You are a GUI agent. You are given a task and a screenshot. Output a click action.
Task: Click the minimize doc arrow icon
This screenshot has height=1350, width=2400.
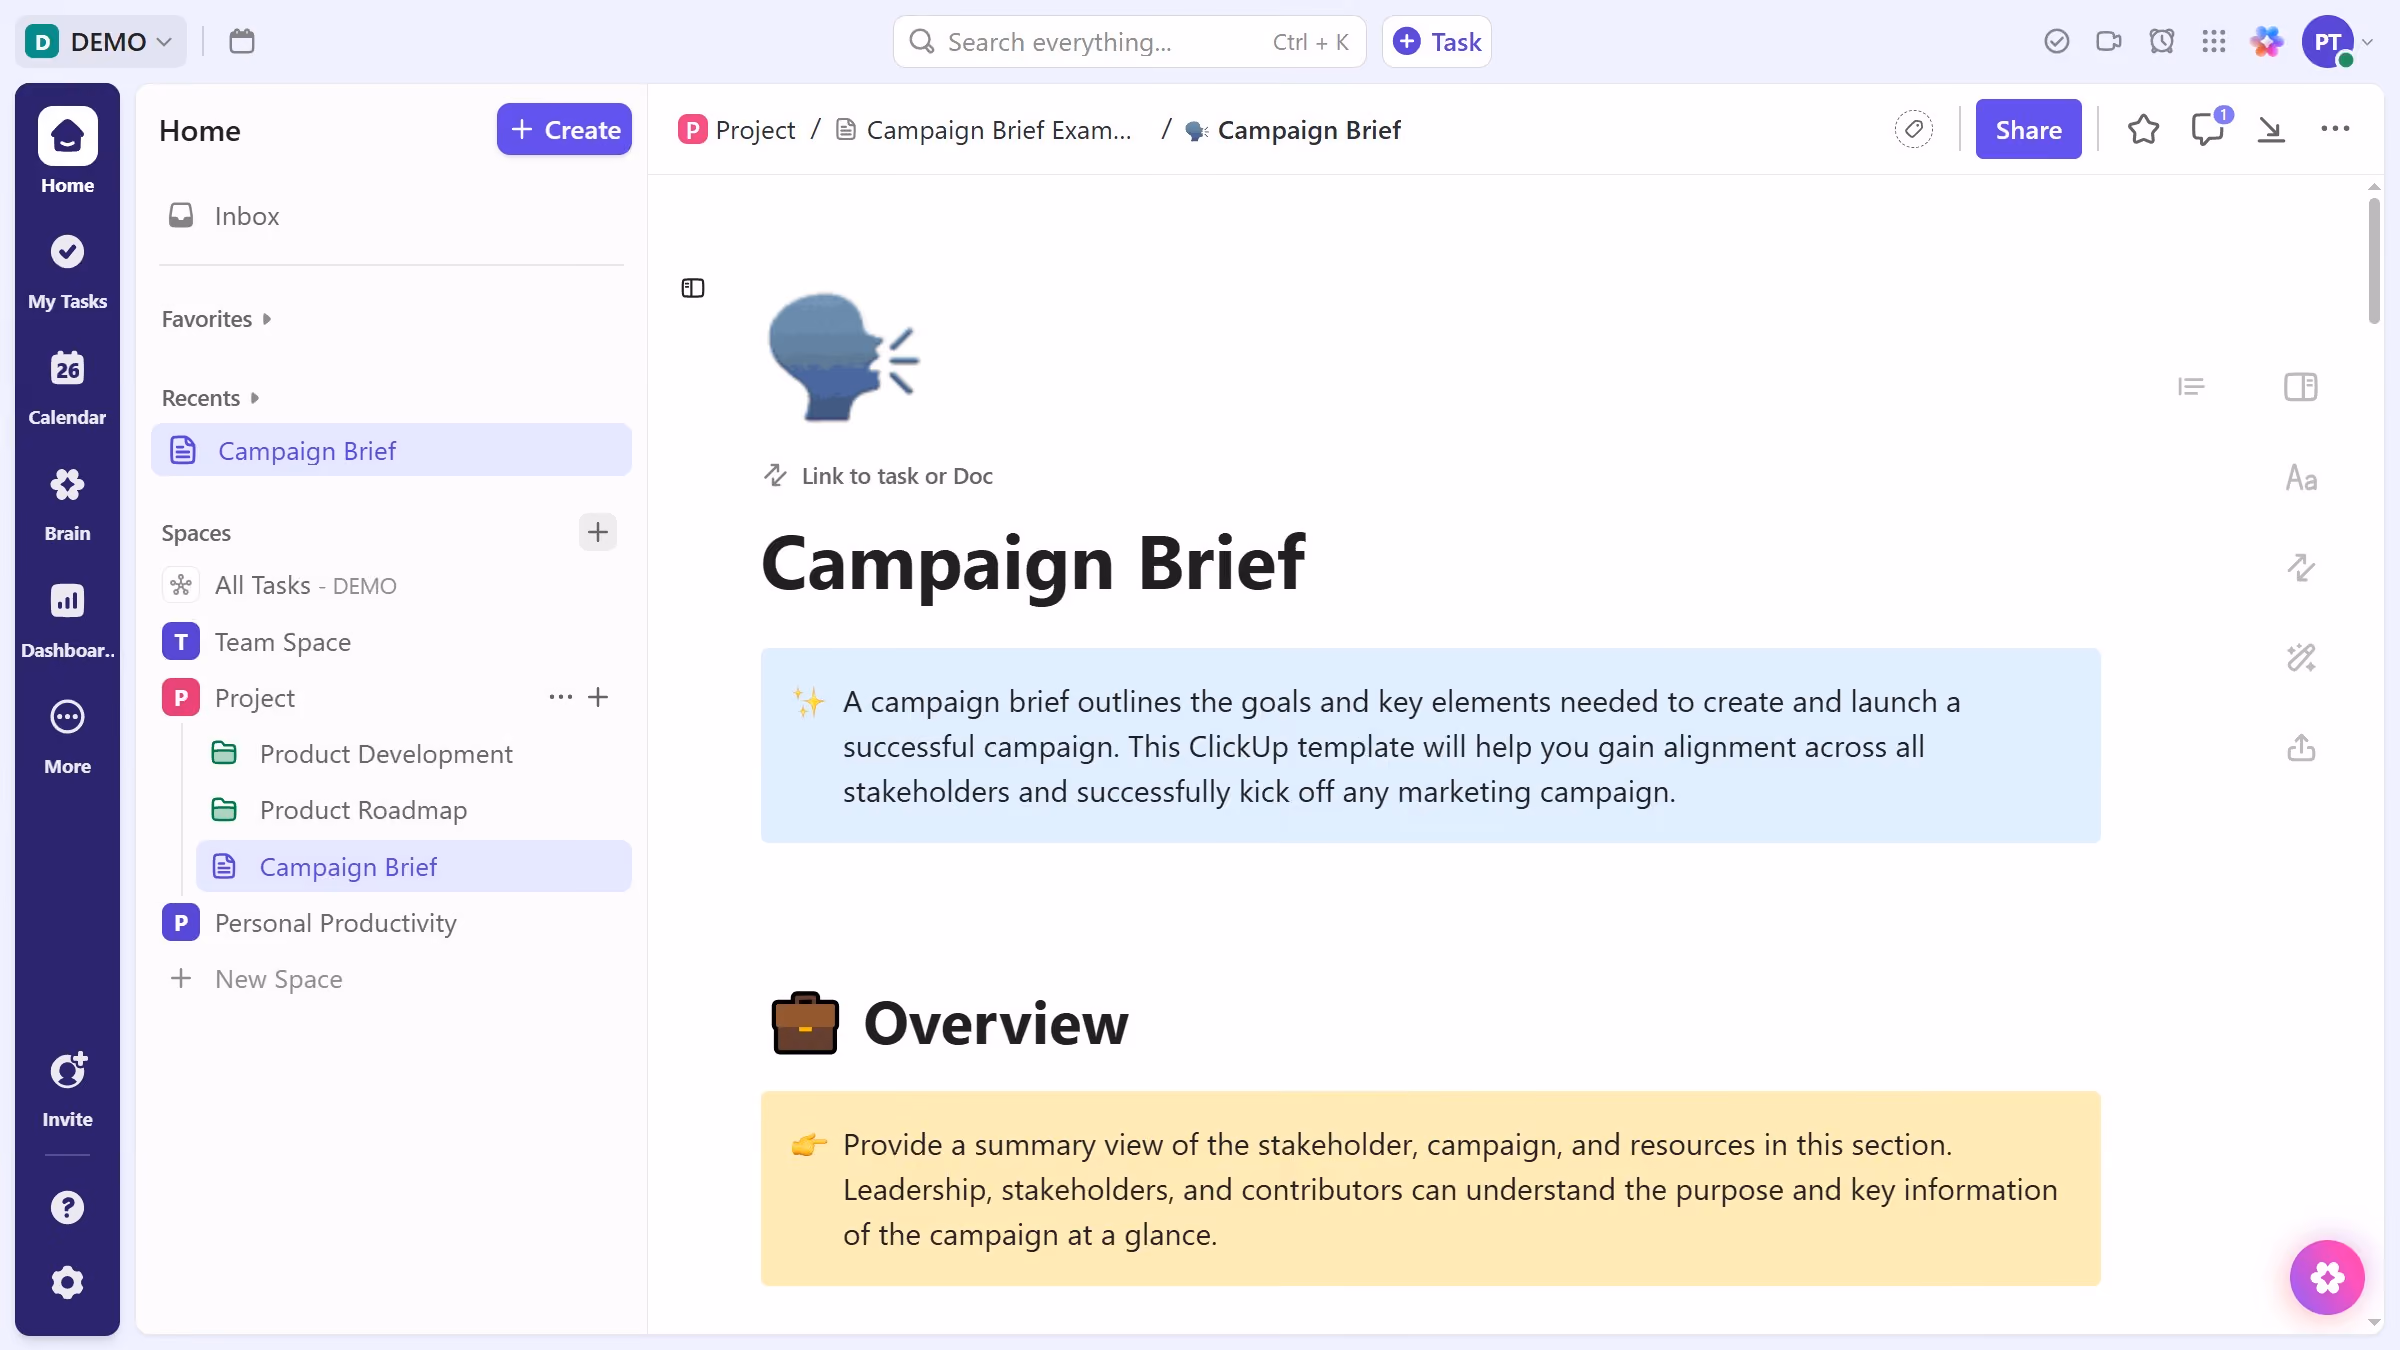2271,129
